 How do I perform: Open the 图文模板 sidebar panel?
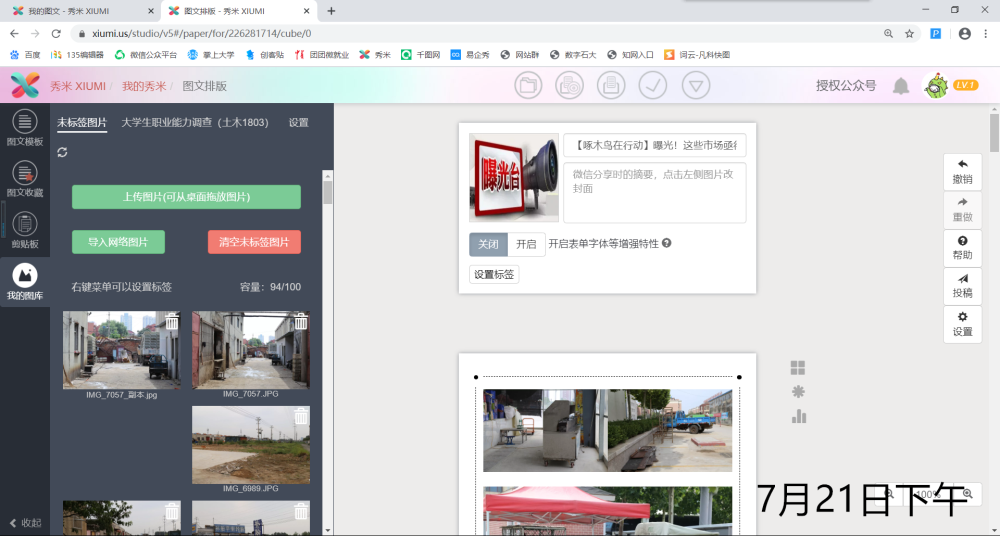25,128
